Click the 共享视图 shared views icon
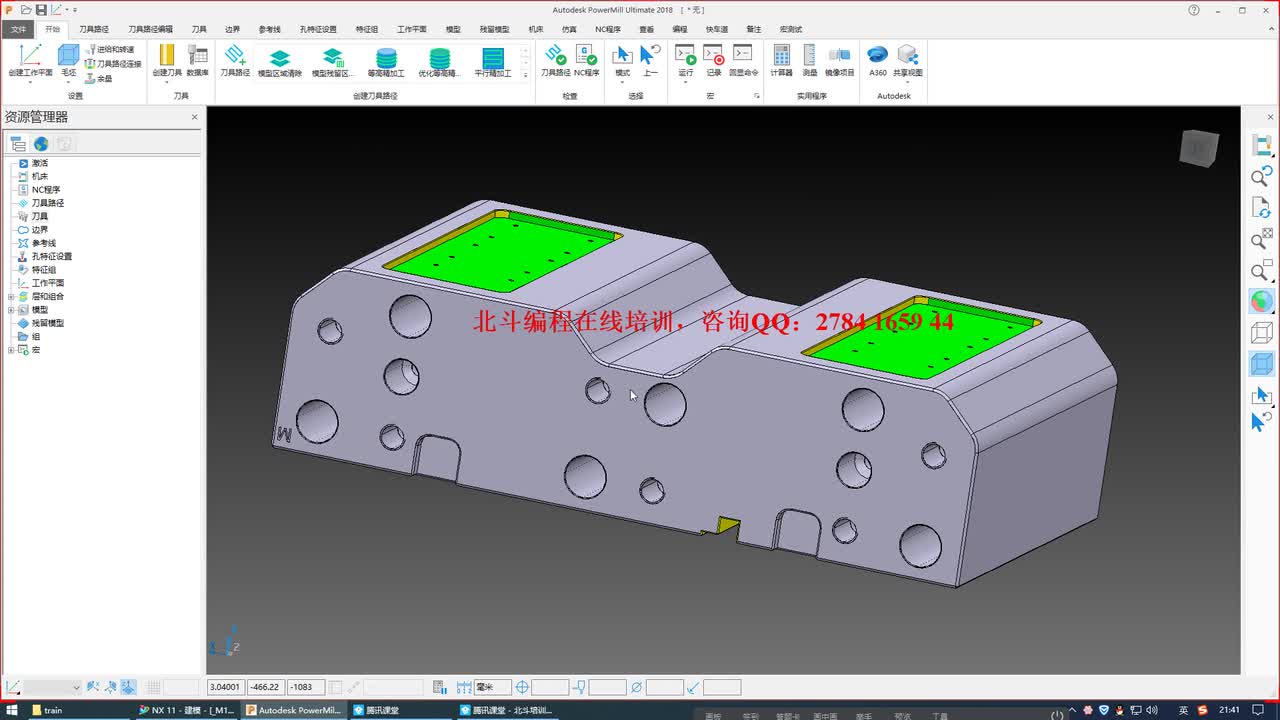 [x=908, y=56]
